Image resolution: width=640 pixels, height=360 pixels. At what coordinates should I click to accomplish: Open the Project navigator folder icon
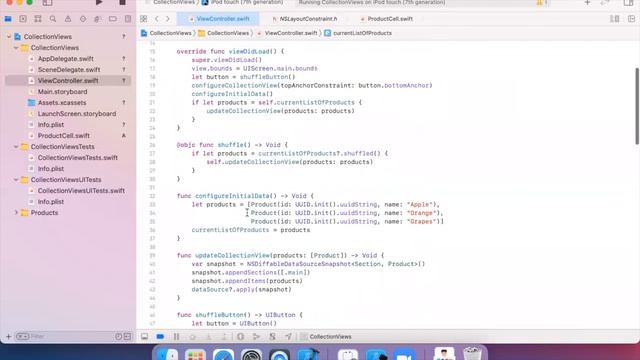click(x=8, y=19)
